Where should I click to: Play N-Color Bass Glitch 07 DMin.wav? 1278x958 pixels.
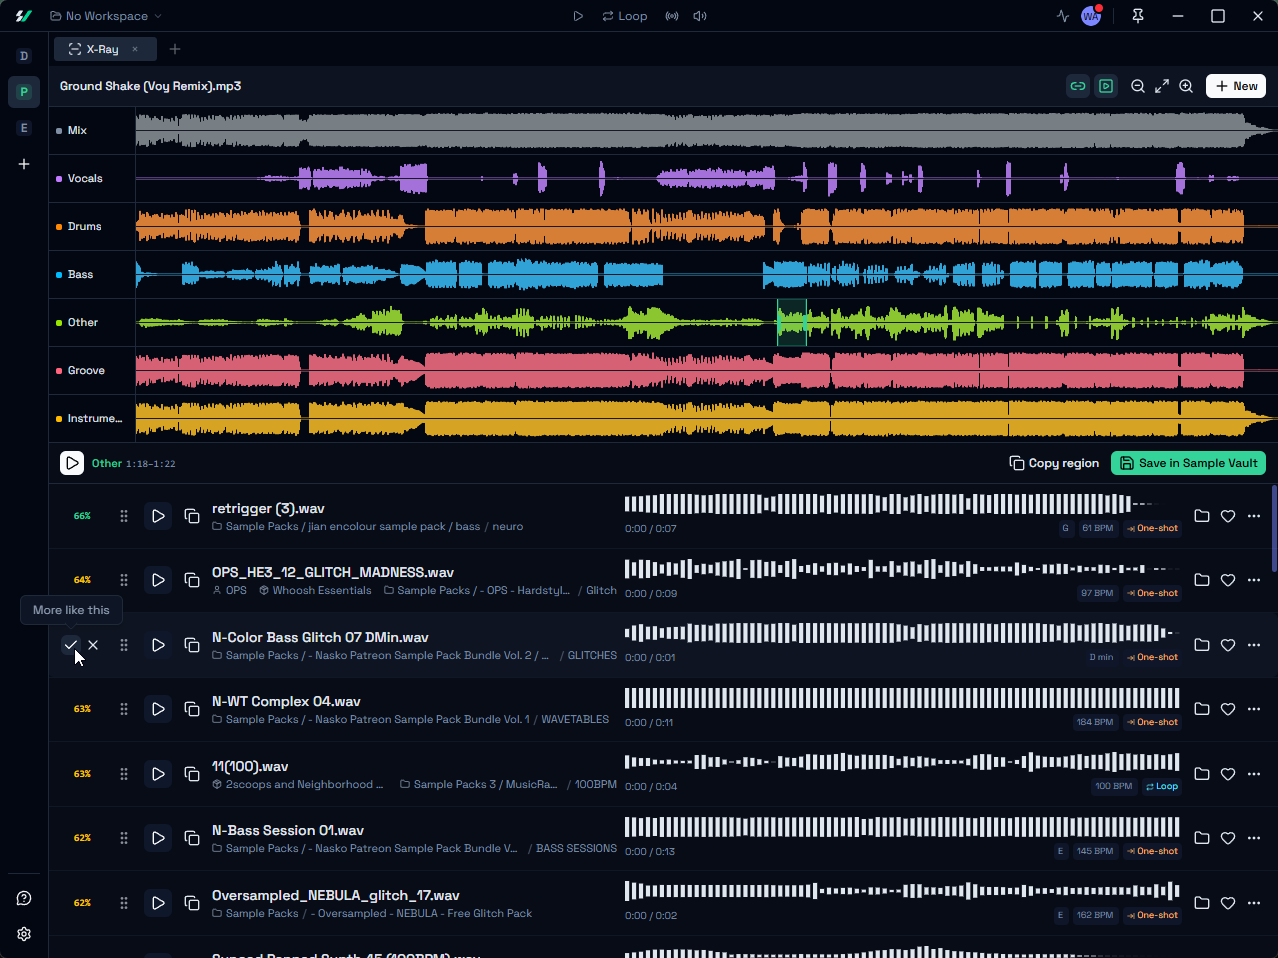[x=158, y=645]
